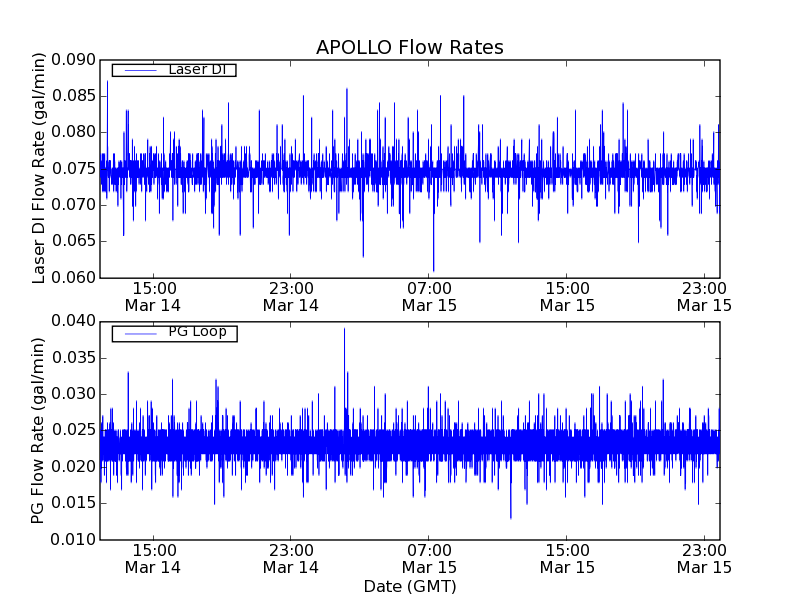Select the PG Loop legend box
Image resolution: width=800 pixels, height=600 pixels.
click(173, 332)
